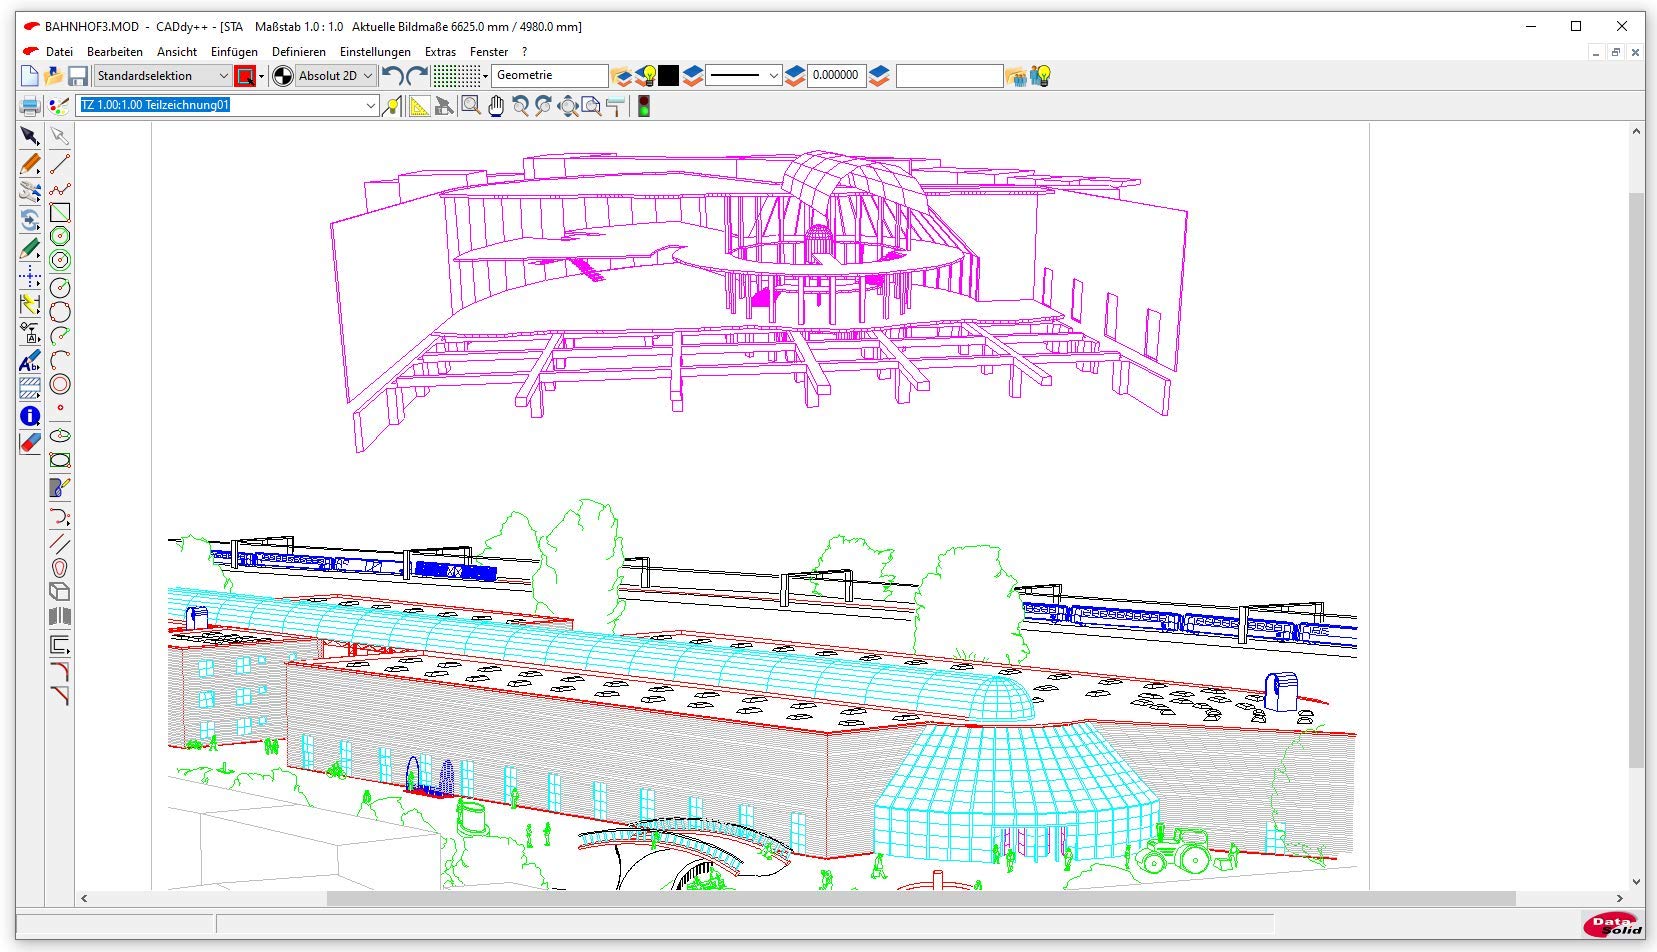
Task: Select the dimensioning tool with lightning bolt
Action: click(30, 304)
